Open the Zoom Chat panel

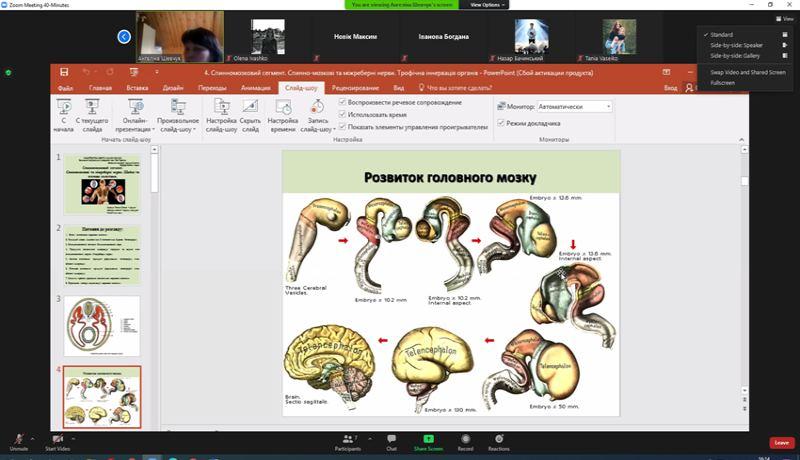(391, 439)
